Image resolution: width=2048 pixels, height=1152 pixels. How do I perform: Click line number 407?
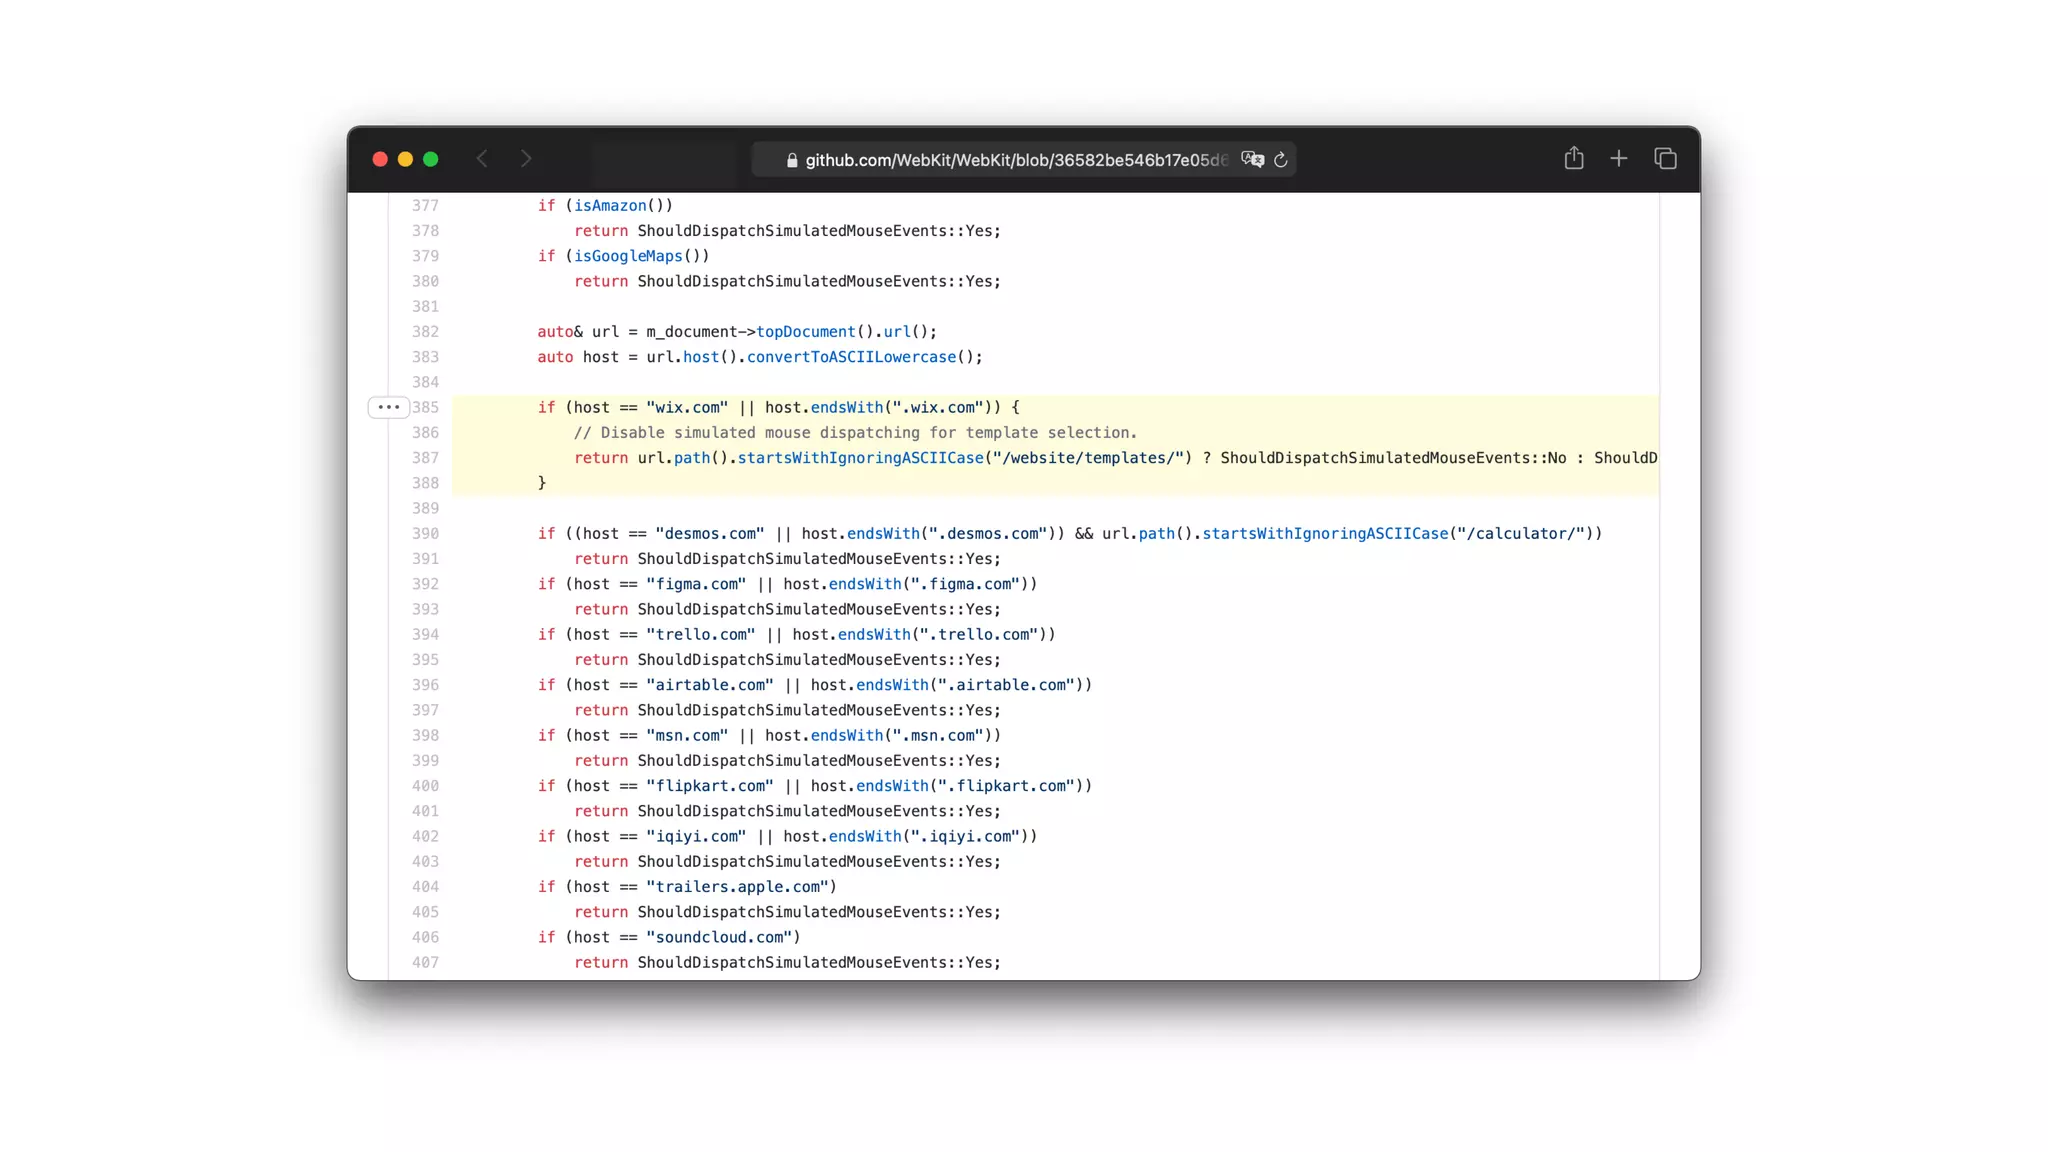tap(425, 962)
